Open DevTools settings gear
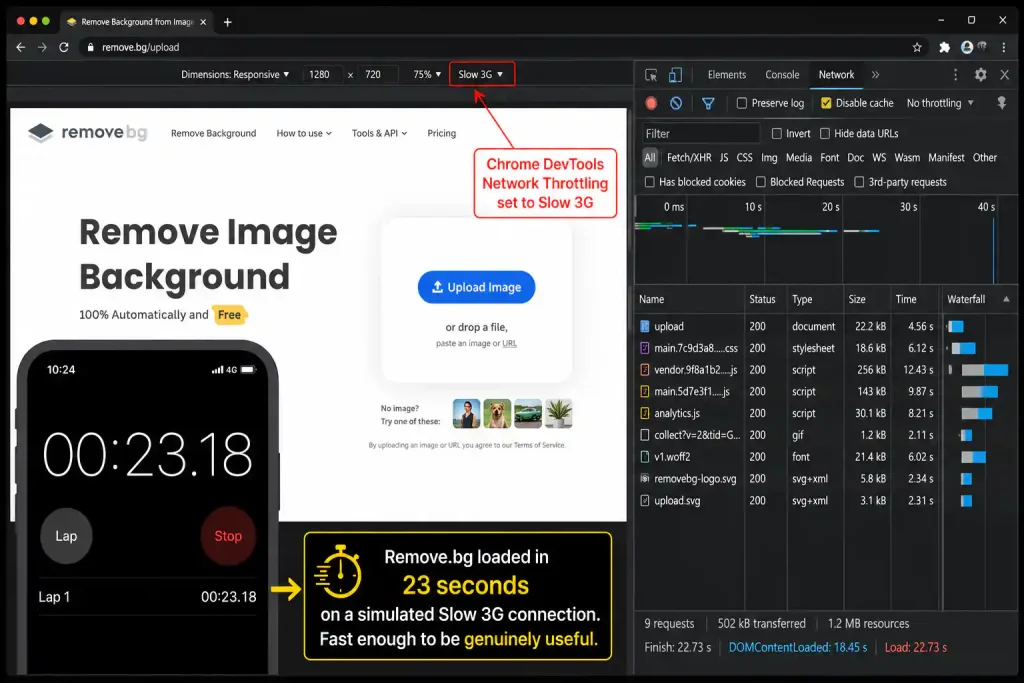The image size is (1024, 683). 981,75
